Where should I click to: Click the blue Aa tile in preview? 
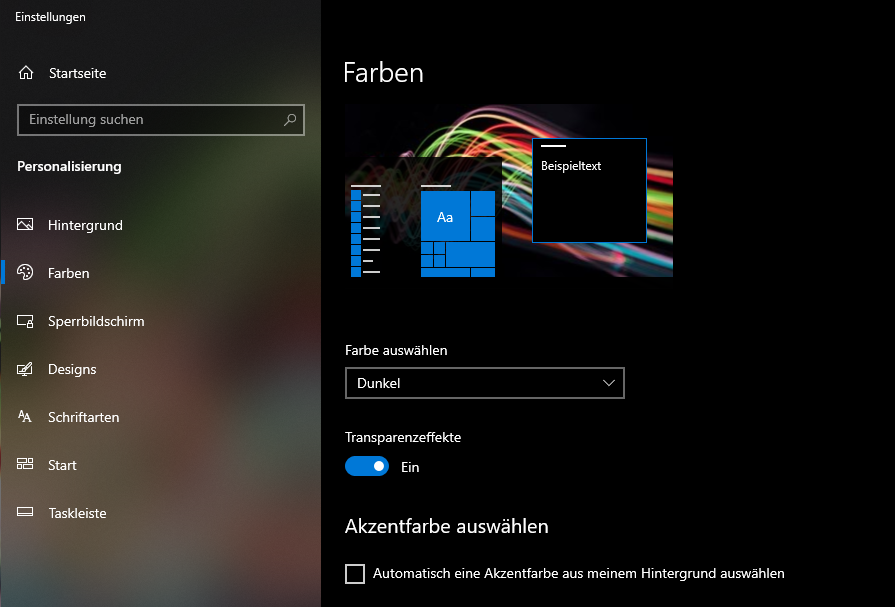click(x=445, y=216)
